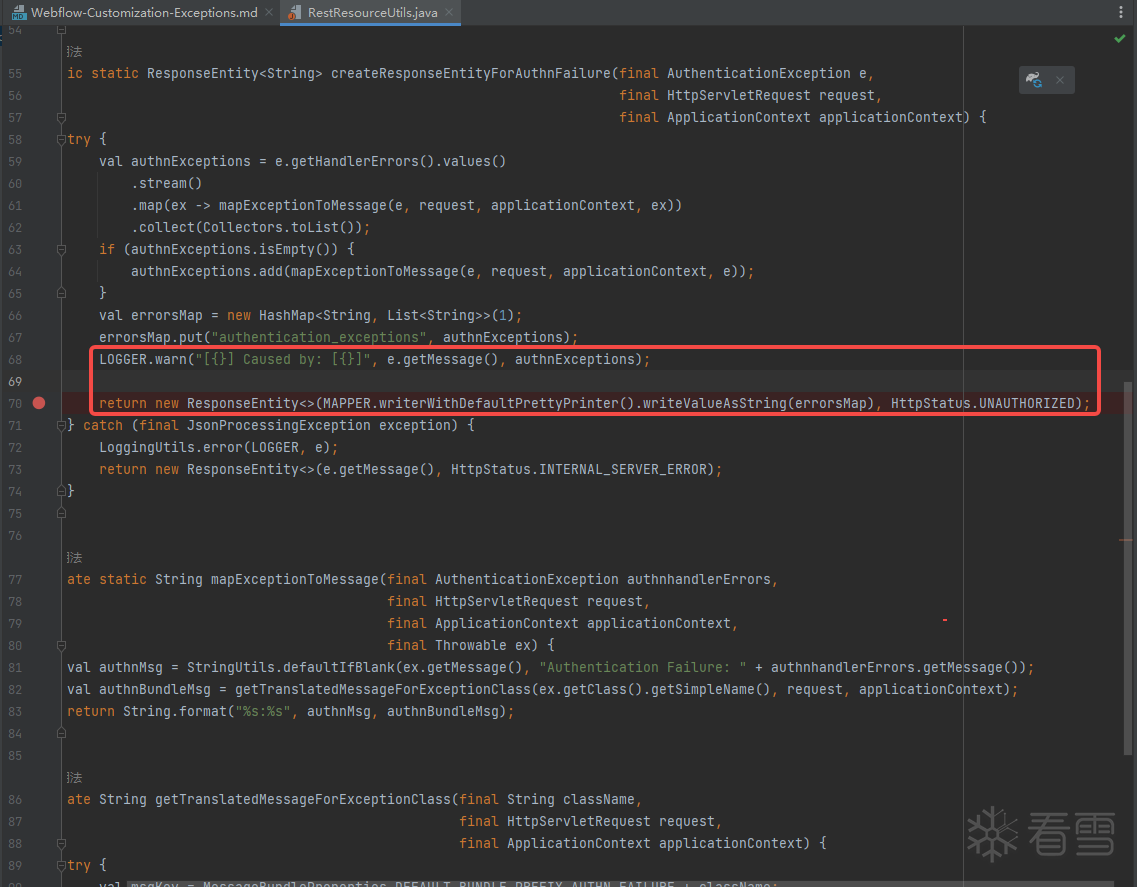
Task: Click line number 55 in gutter
Action: pyautogui.click(x=15, y=74)
